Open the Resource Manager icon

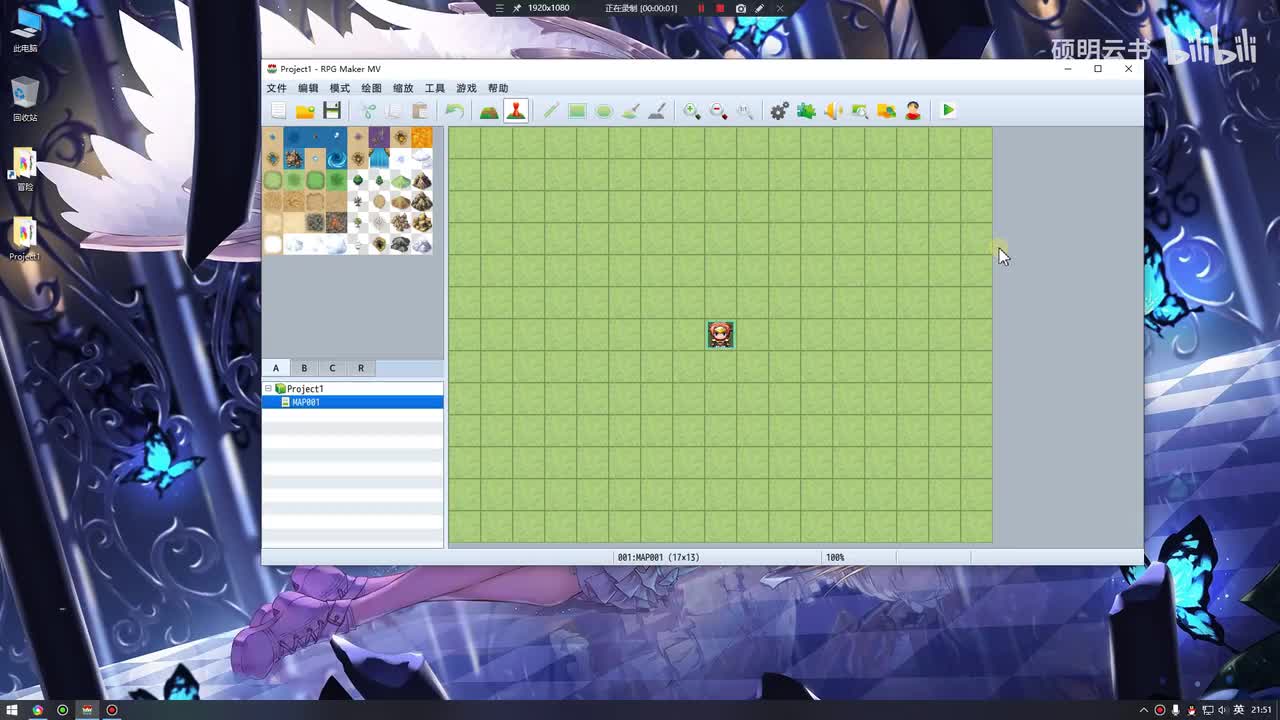(886, 111)
